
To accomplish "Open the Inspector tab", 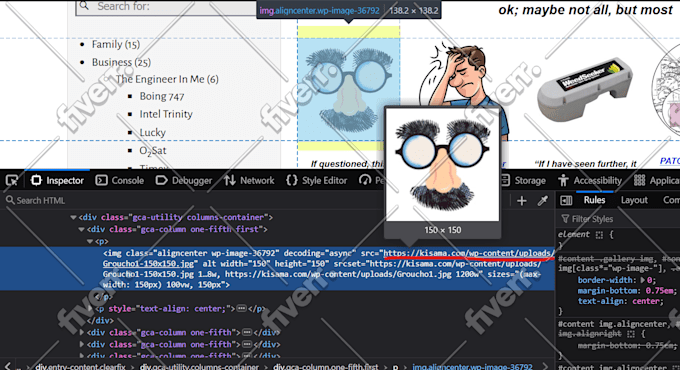I will pyautogui.click(x=57, y=180).
